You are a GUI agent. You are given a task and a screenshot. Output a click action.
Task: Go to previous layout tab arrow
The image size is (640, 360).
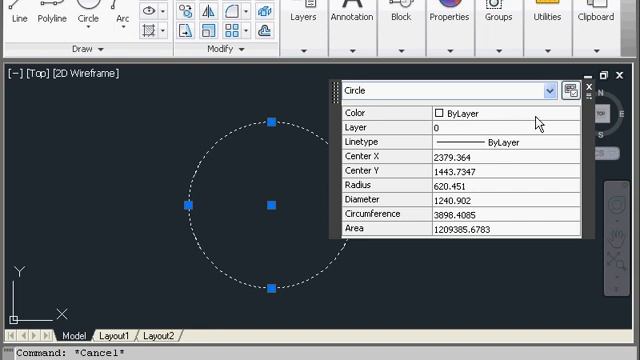(23, 336)
